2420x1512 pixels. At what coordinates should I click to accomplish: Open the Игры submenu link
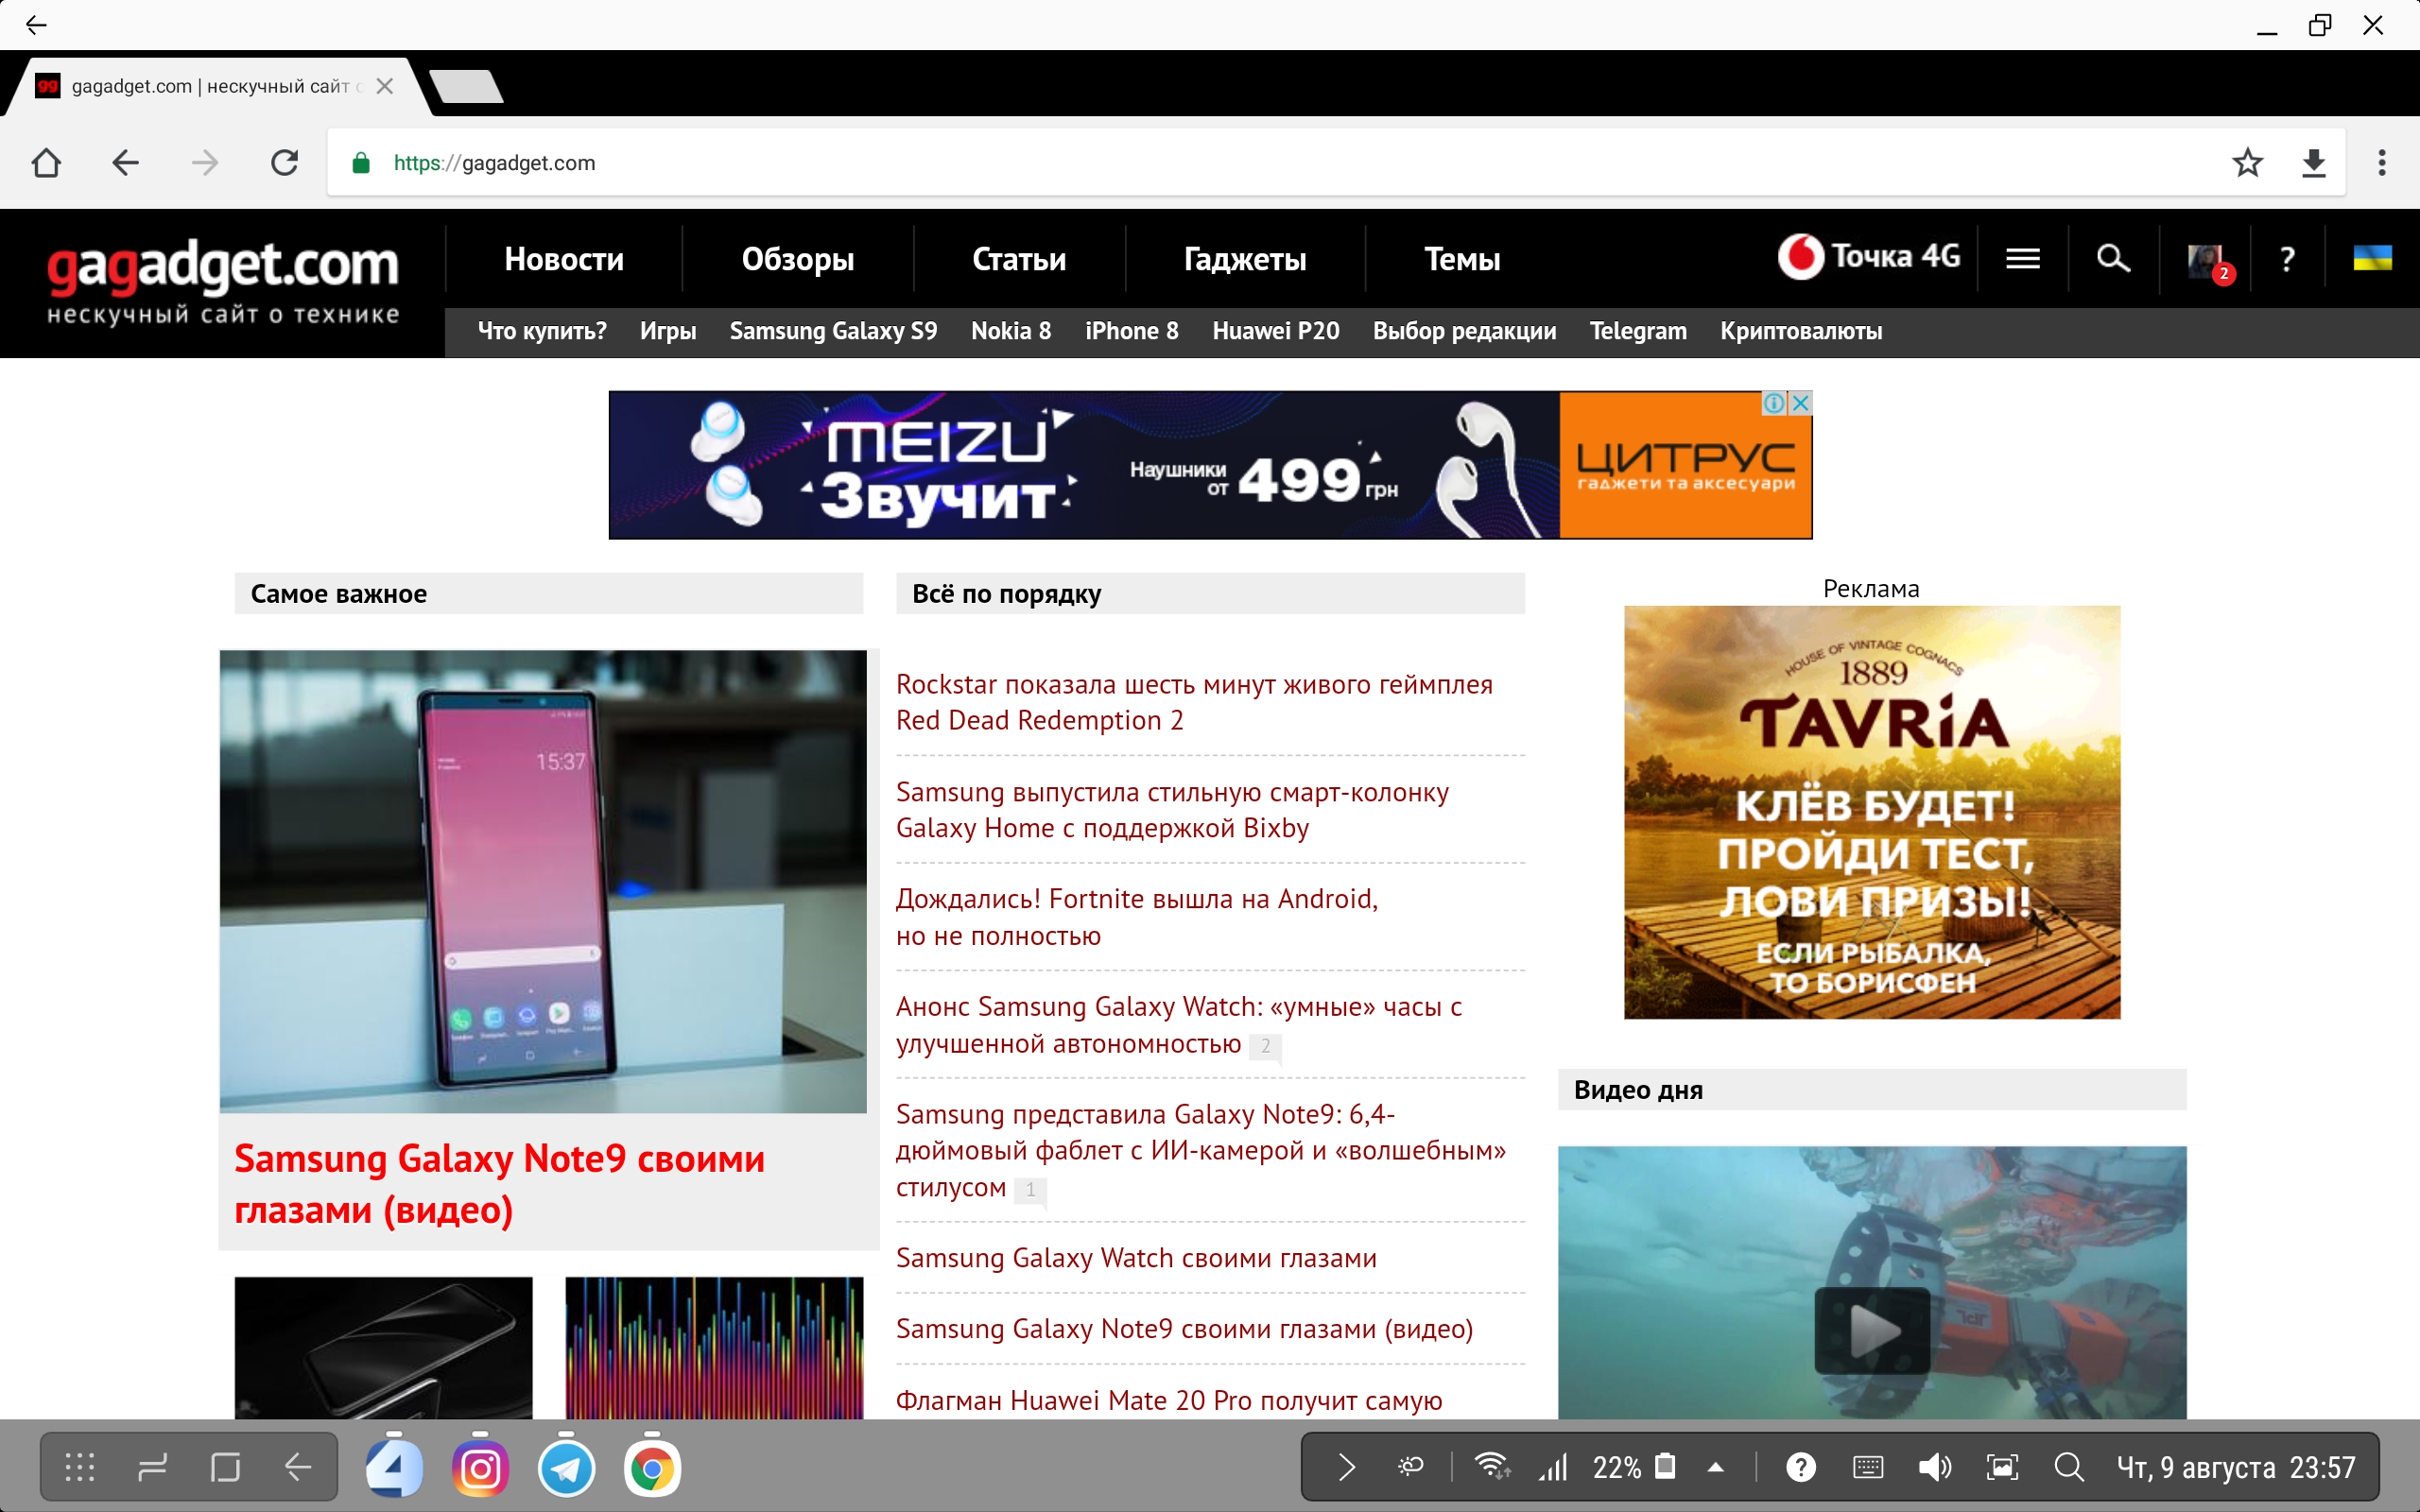point(668,331)
